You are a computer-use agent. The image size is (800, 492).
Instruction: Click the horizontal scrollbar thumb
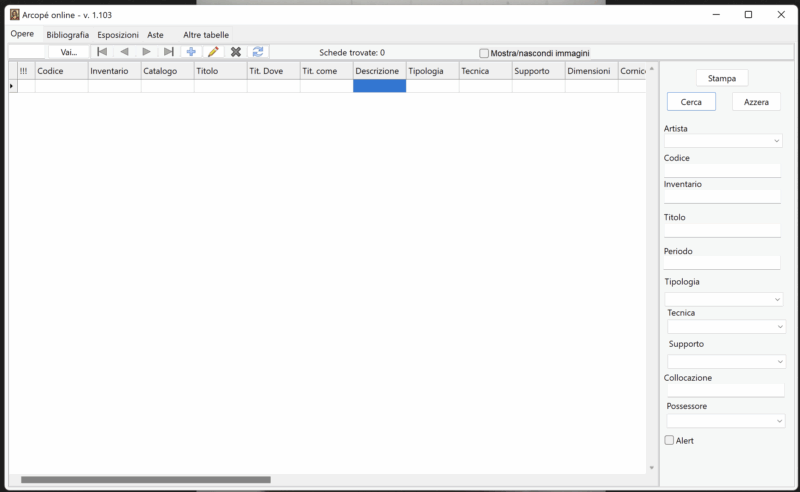pyautogui.click(x=145, y=480)
